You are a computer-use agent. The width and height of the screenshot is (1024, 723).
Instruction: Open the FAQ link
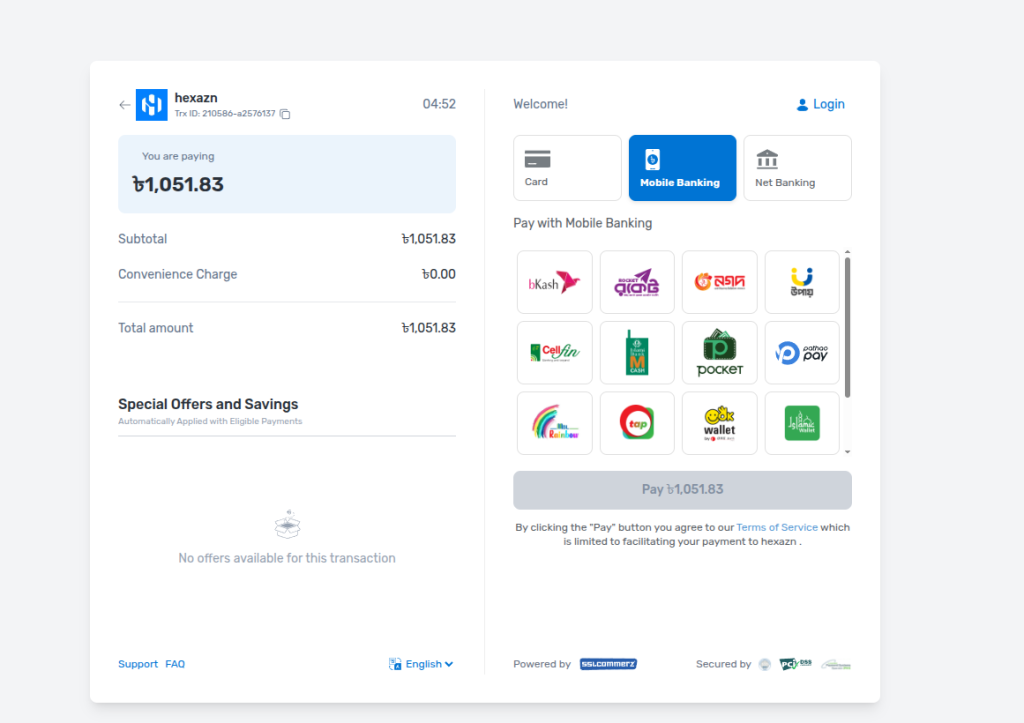point(175,664)
